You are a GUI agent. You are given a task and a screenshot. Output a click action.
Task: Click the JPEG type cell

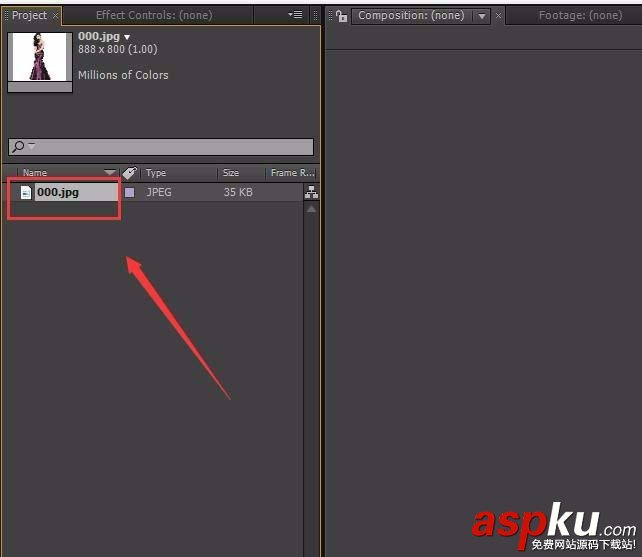pyautogui.click(x=159, y=192)
